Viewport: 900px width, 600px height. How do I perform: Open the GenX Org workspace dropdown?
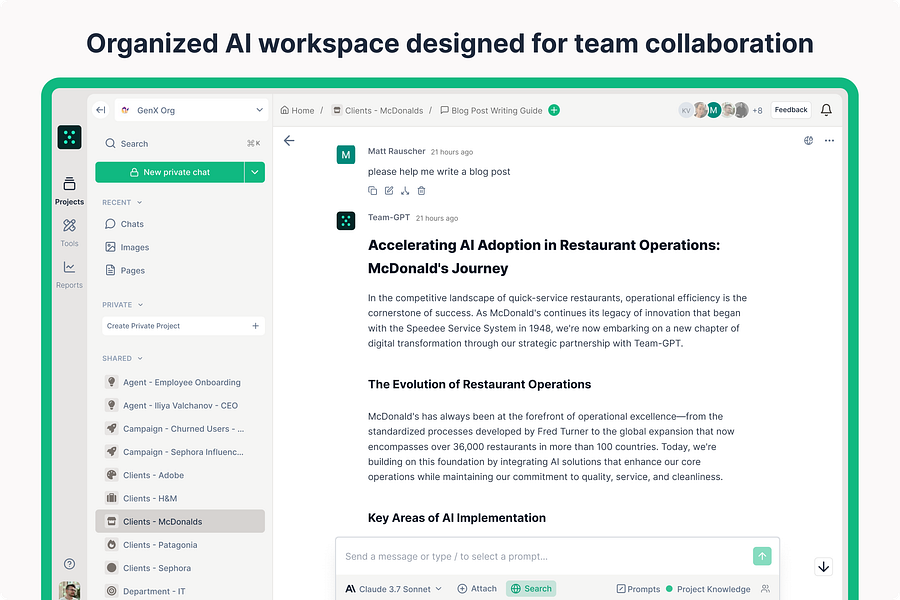(x=192, y=110)
